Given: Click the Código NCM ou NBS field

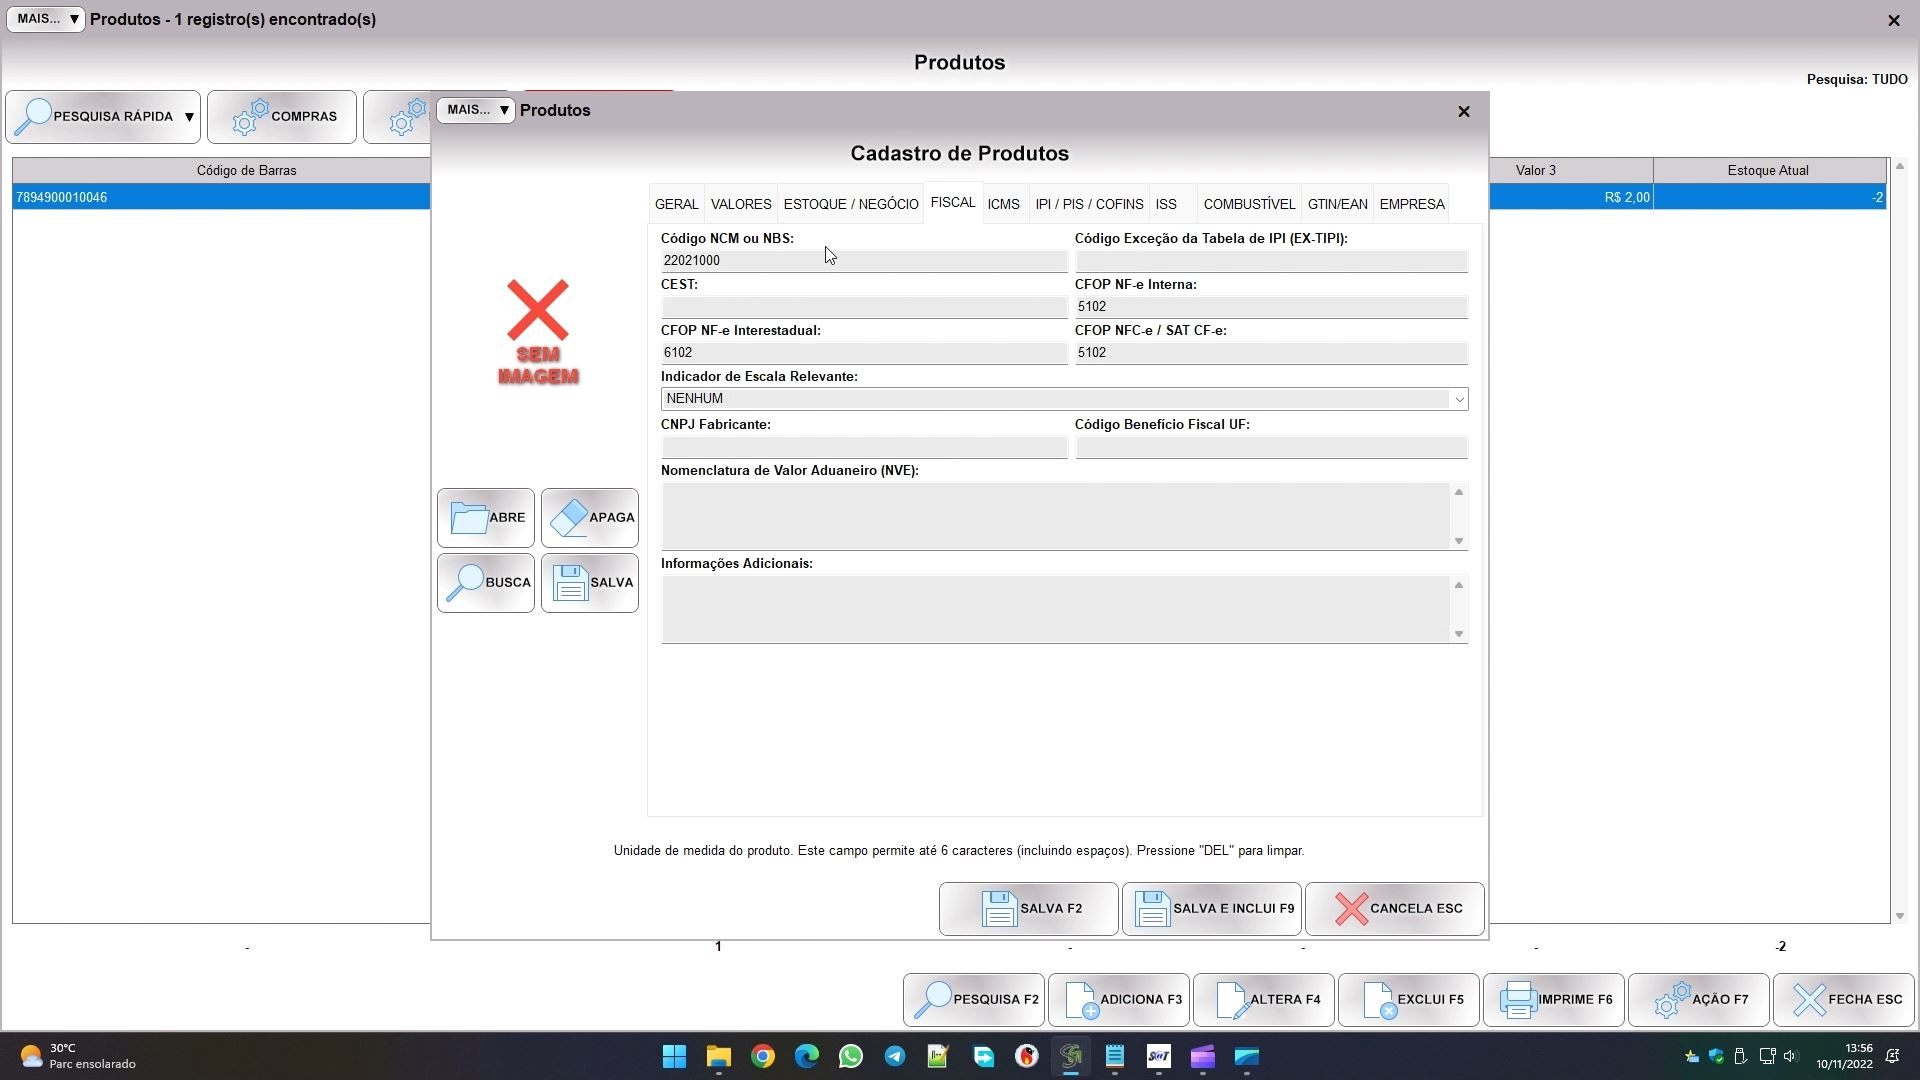Looking at the screenshot, I should (862, 261).
